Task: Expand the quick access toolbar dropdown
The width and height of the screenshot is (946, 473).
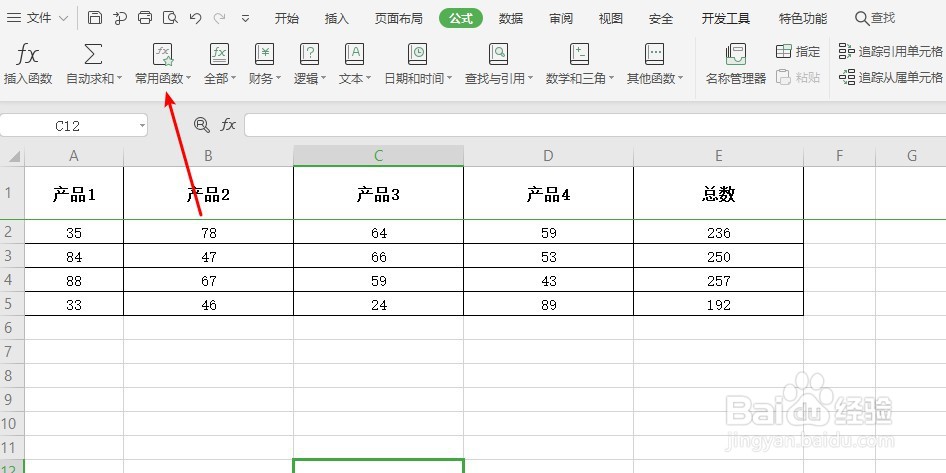Action: coord(245,18)
